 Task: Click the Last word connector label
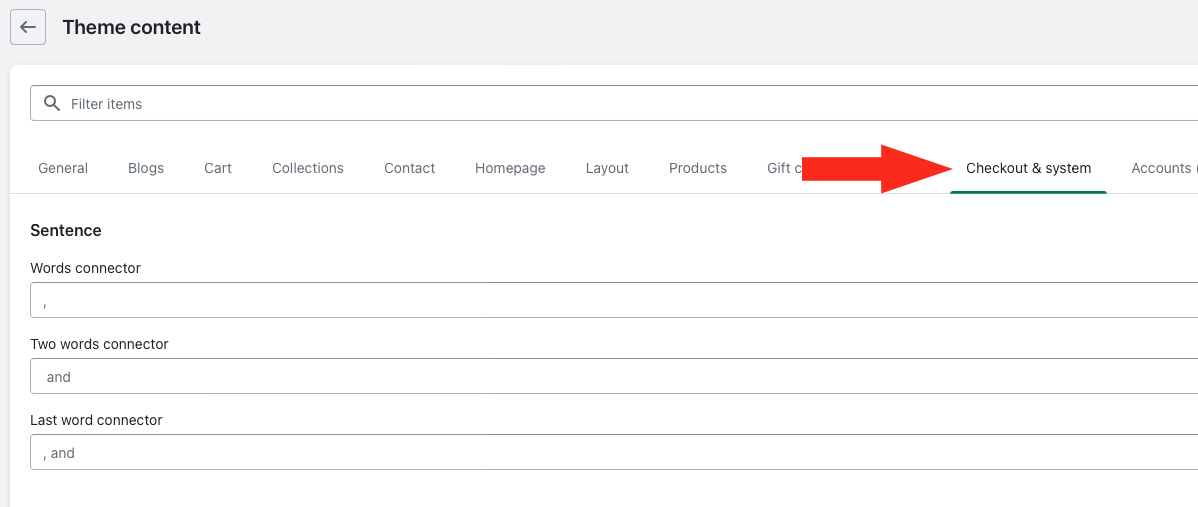96,420
